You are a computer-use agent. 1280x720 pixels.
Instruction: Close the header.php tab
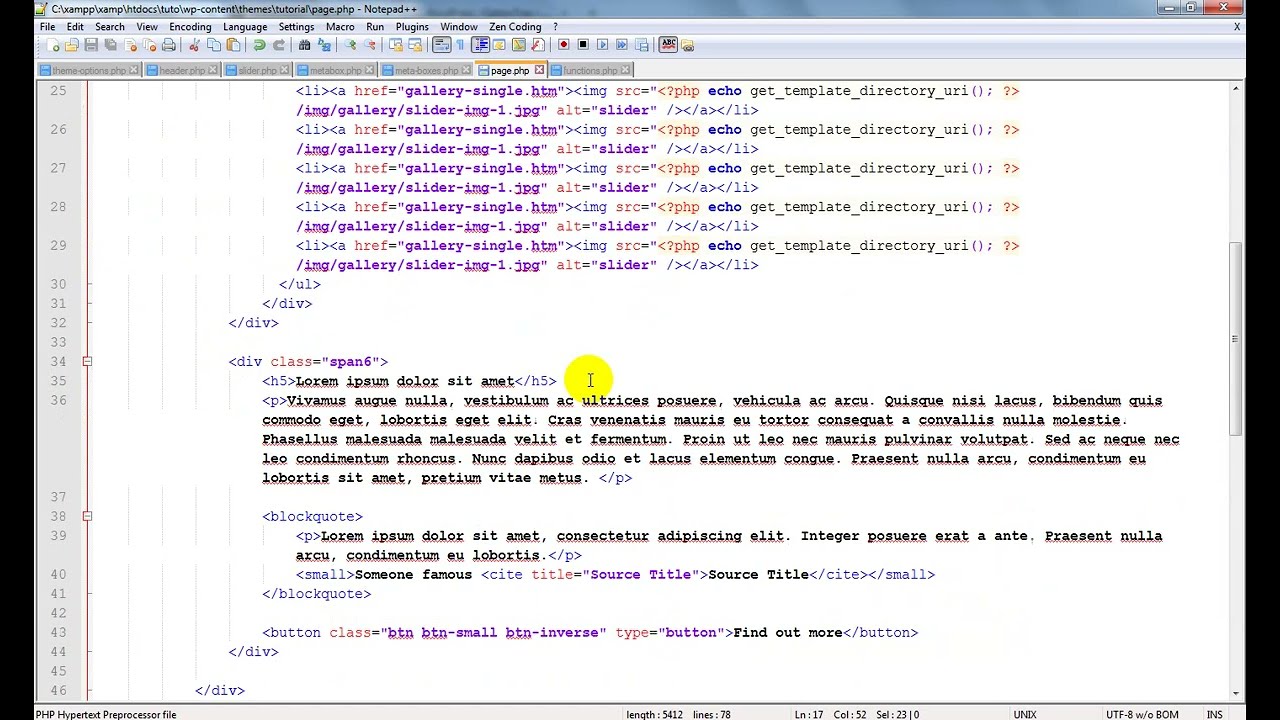click(213, 70)
